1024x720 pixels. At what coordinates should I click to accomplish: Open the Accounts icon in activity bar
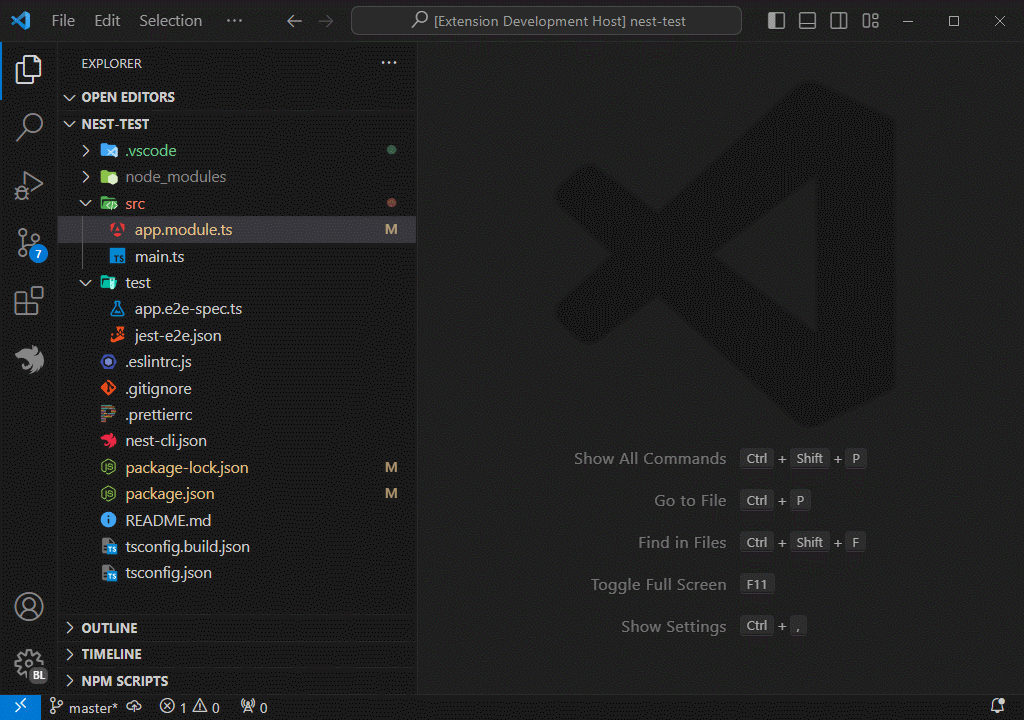coord(29,606)
